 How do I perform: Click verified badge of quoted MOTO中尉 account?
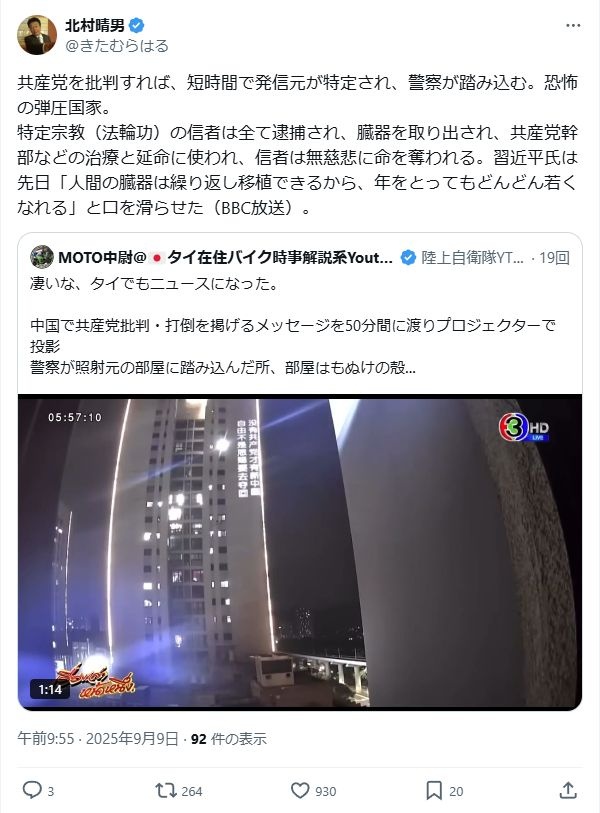point(408,257)
